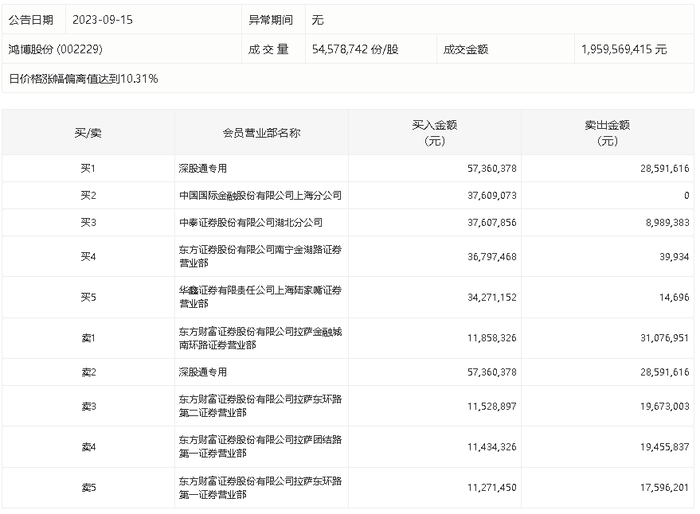Select the 公告日期 label
The width and height of the screenshot is (700, 514).
tap(31, 20)
